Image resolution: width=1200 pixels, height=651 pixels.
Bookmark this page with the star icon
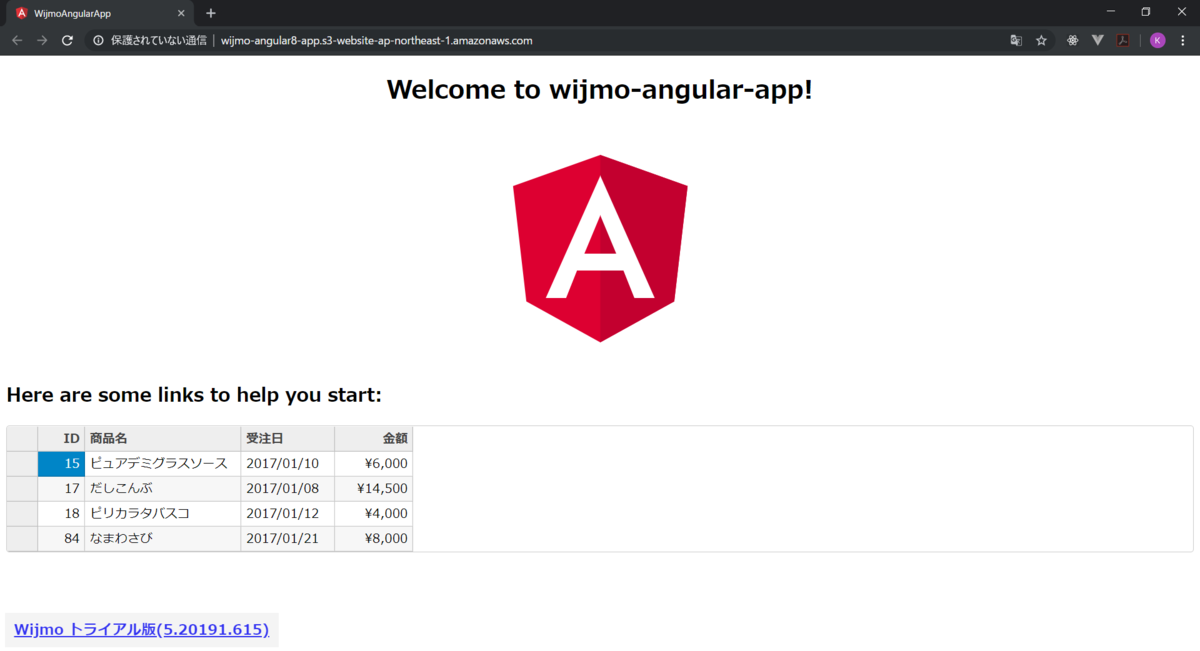click(1041, 41)
